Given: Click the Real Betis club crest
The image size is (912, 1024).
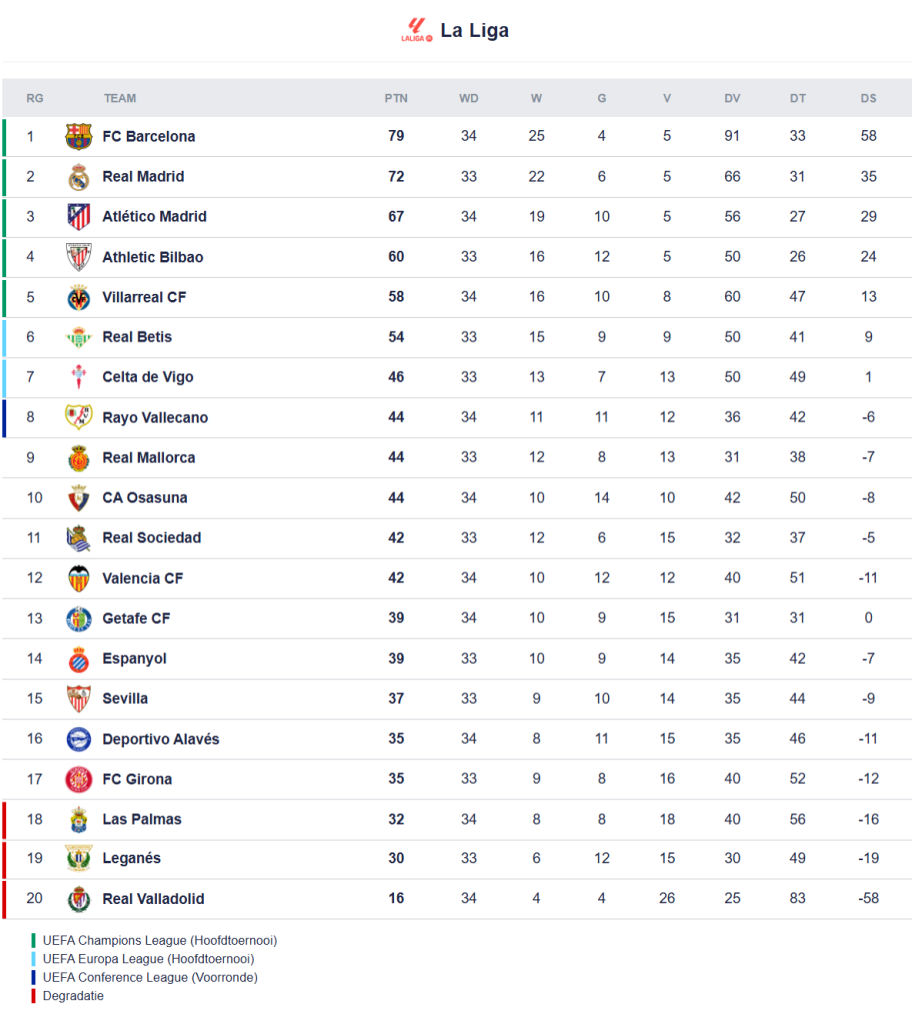Looking at the screenshot, I should (79, 337).
